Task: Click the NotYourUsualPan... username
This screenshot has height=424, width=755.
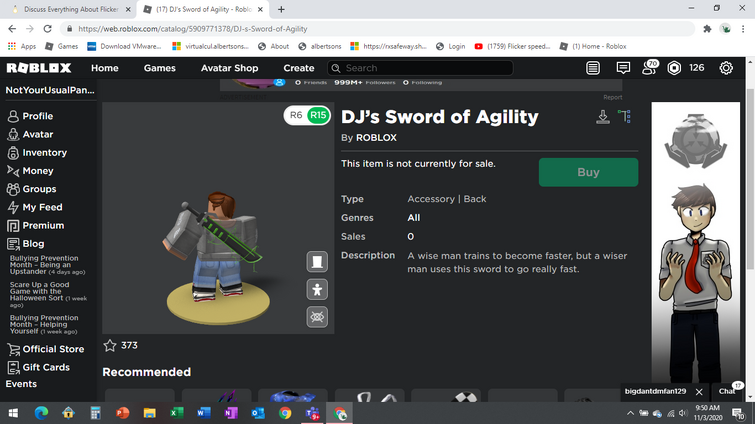Action: [50, 90]
